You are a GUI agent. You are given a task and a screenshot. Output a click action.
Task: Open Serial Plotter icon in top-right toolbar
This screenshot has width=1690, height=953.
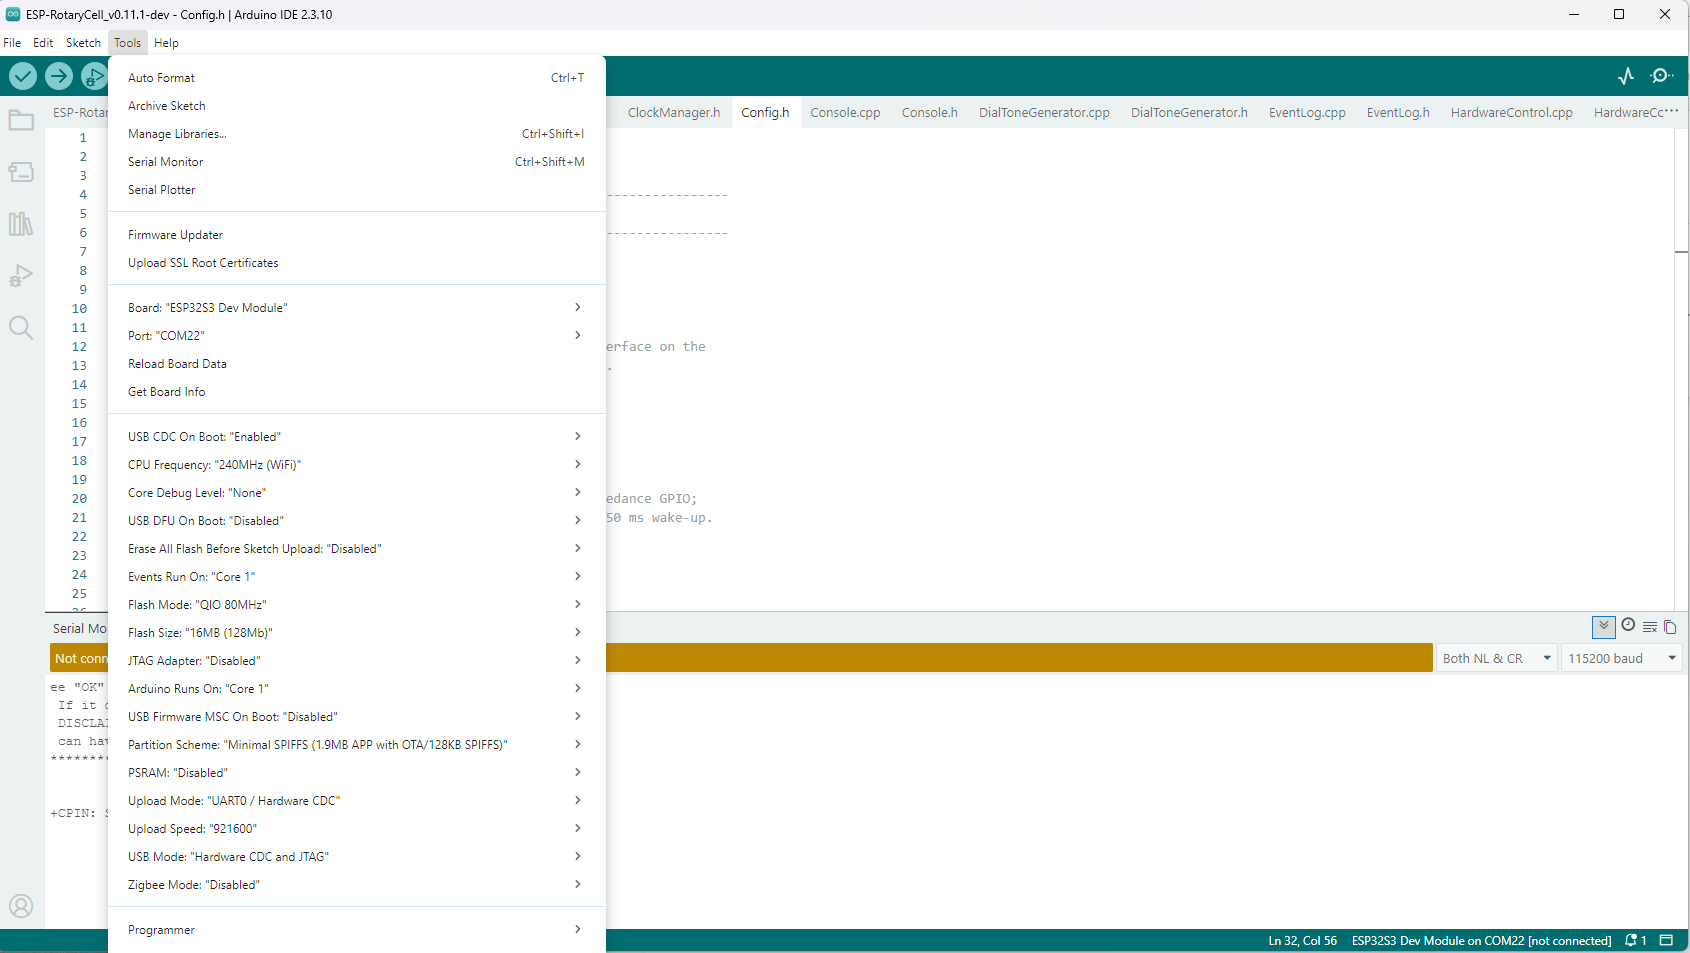point(1626,76)
